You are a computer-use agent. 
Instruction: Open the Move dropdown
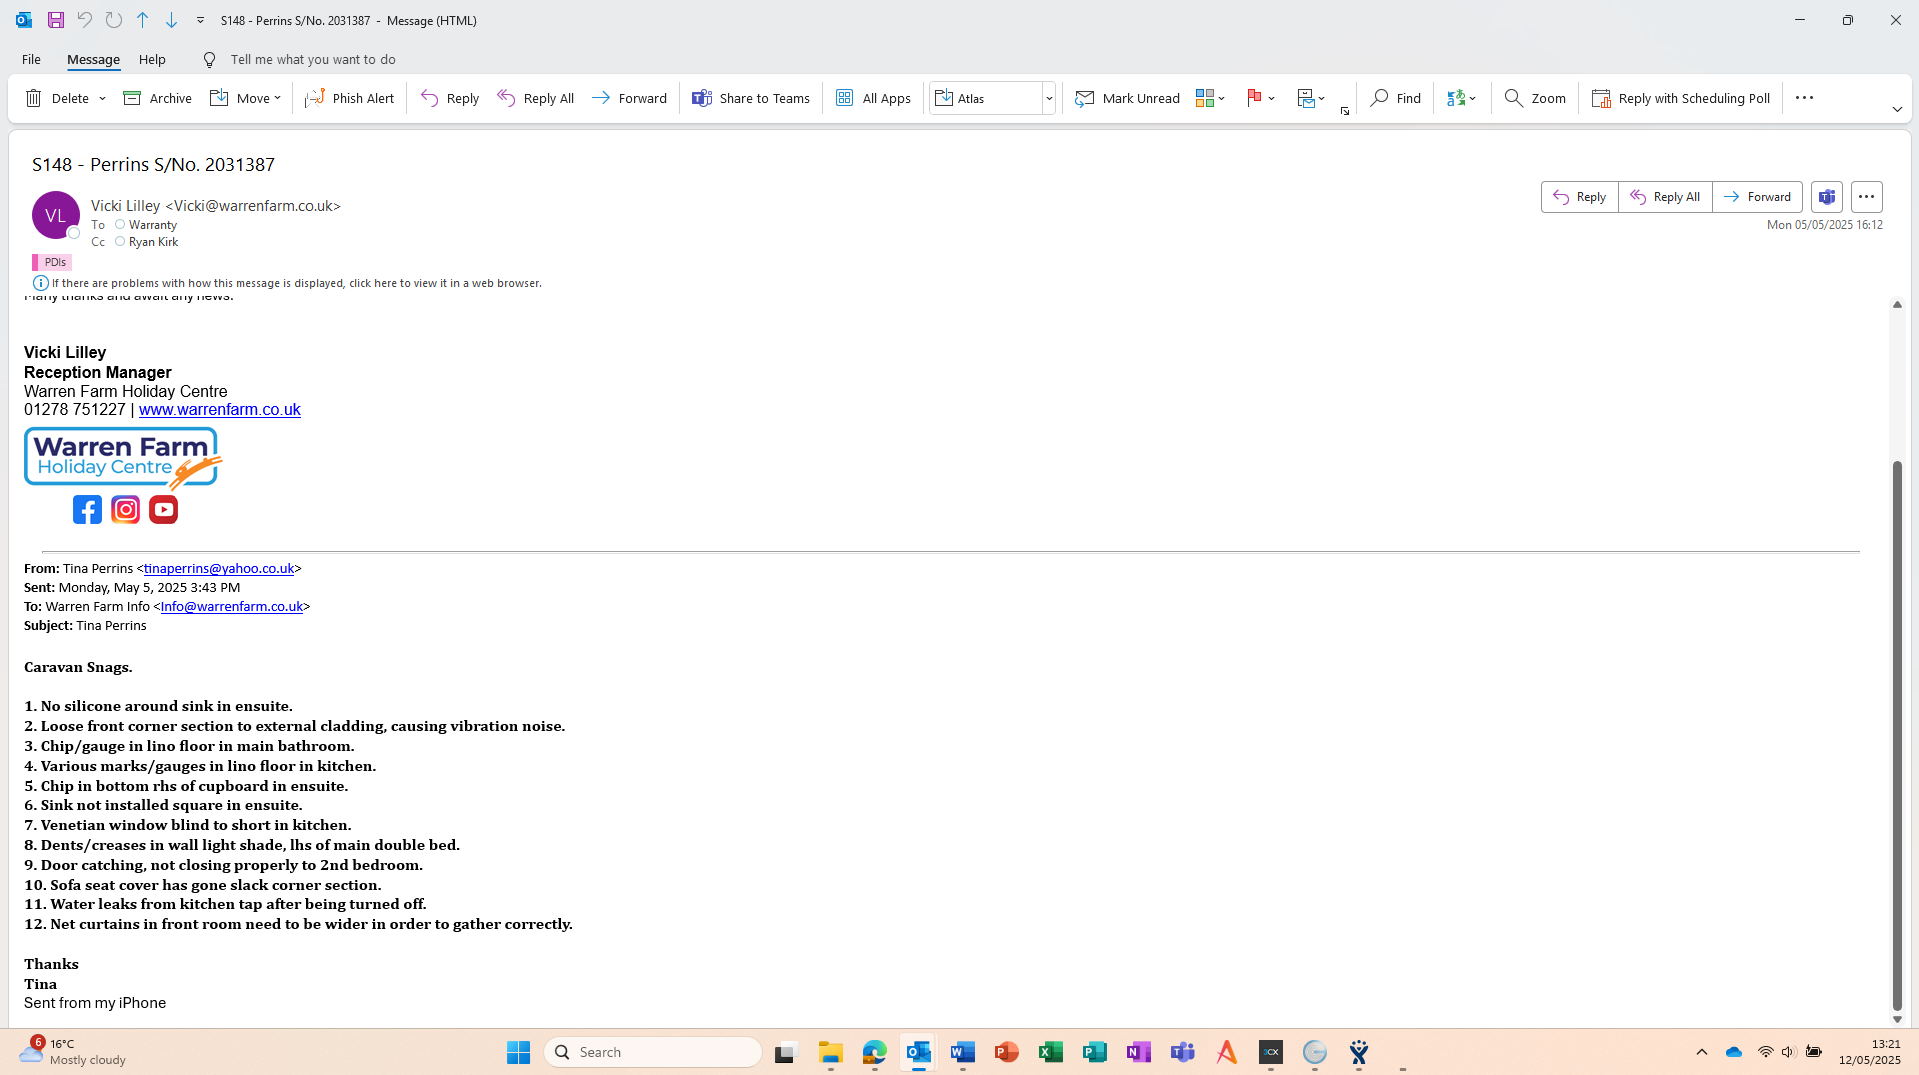click(x=246, y=98)
